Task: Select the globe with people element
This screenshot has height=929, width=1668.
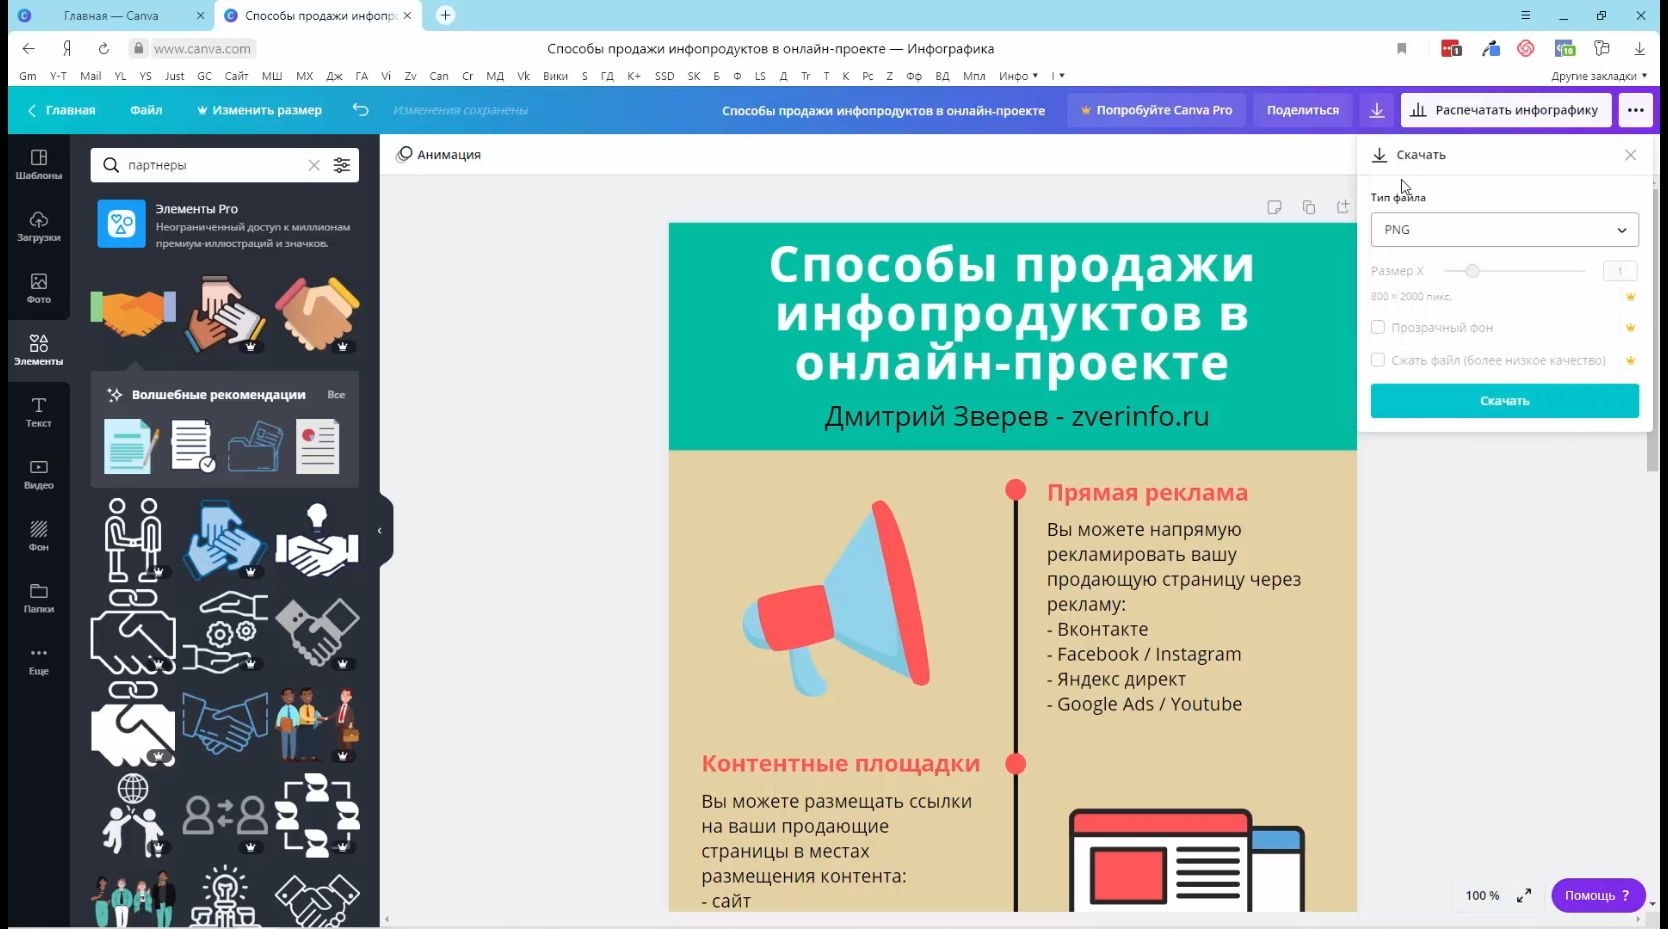Action: 133,815
